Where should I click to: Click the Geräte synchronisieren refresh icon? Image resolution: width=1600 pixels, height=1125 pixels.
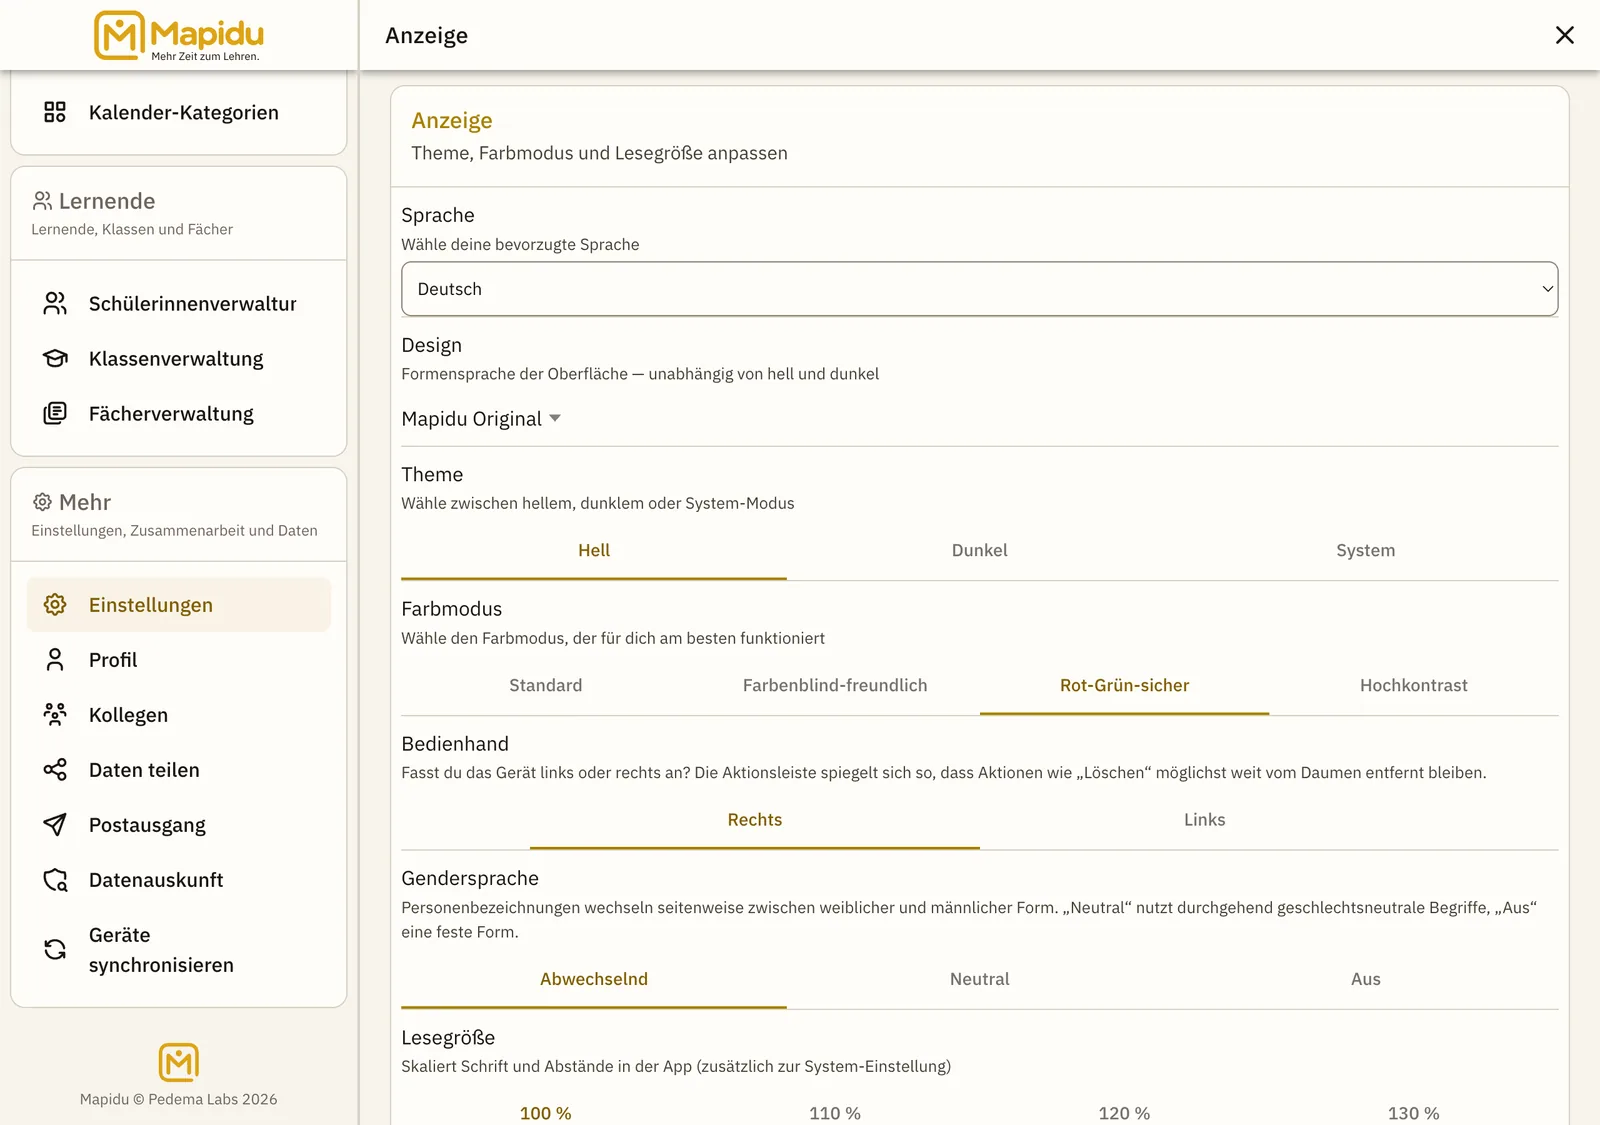click(55, 949)
